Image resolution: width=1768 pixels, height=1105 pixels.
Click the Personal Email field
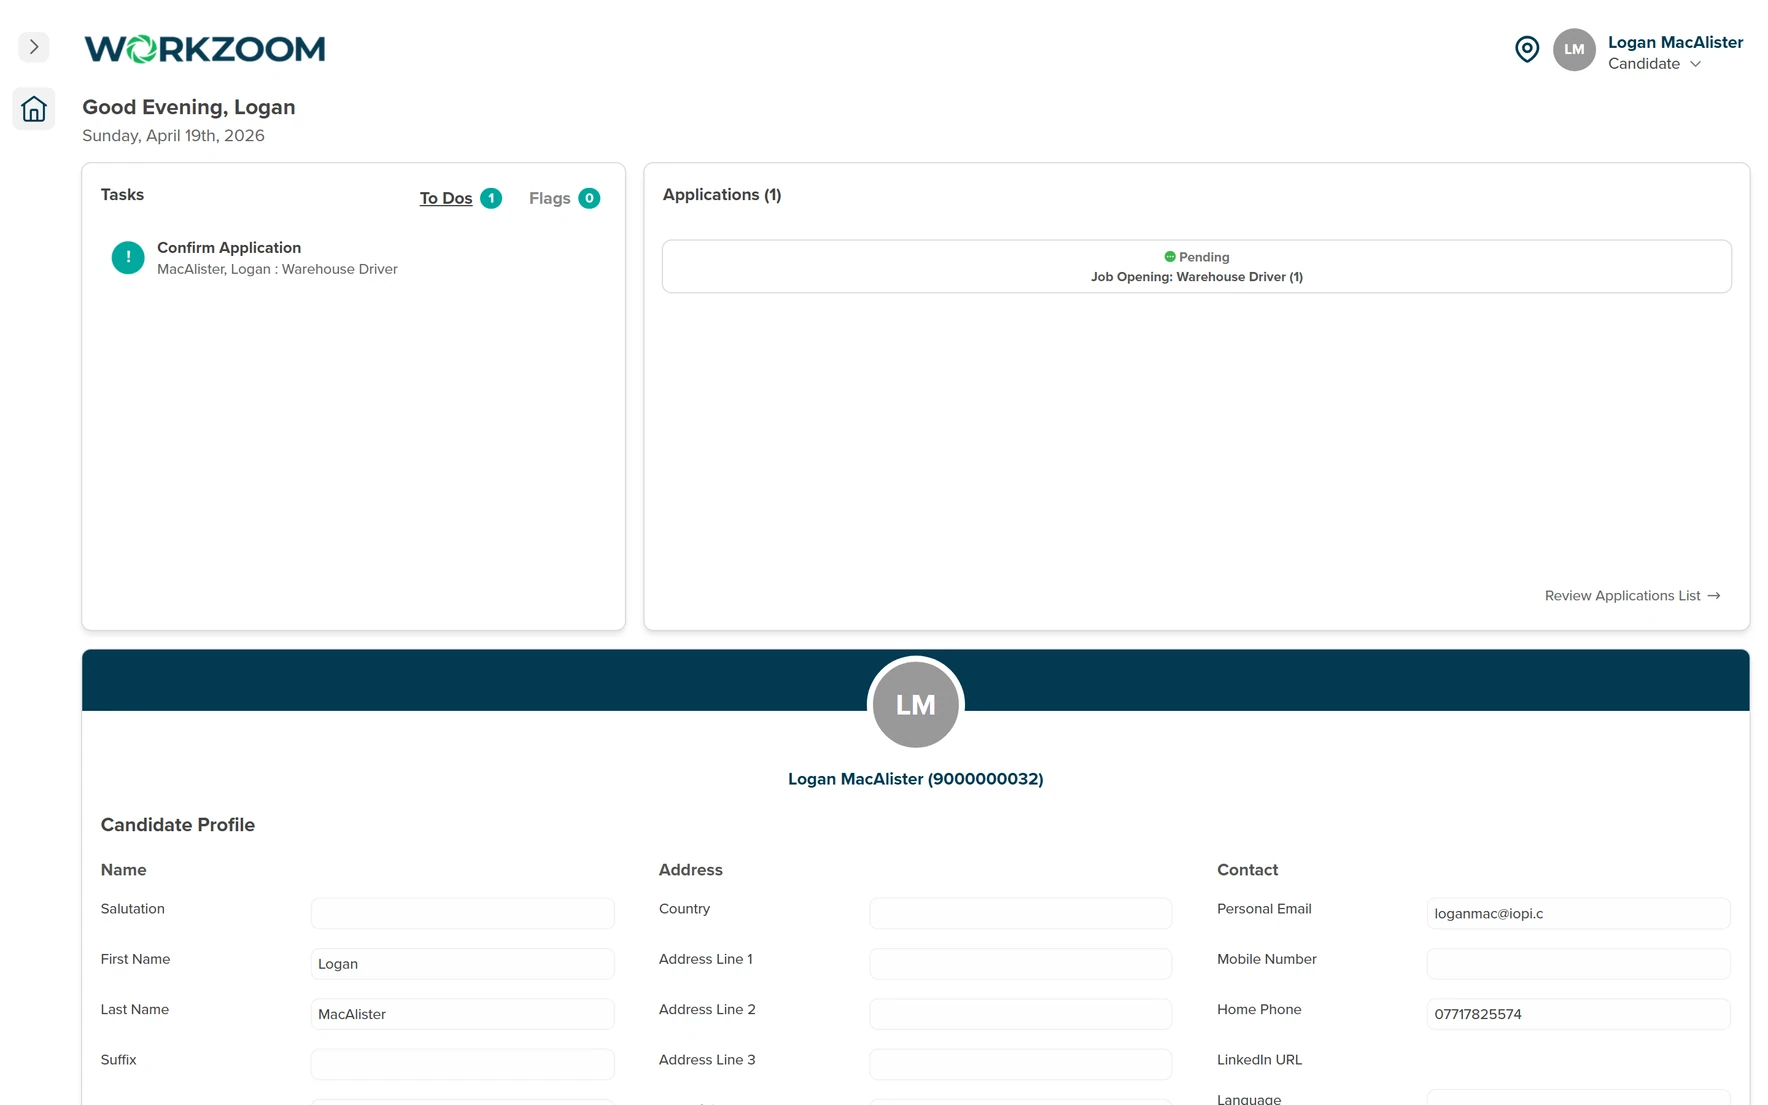coord(1578,913)
